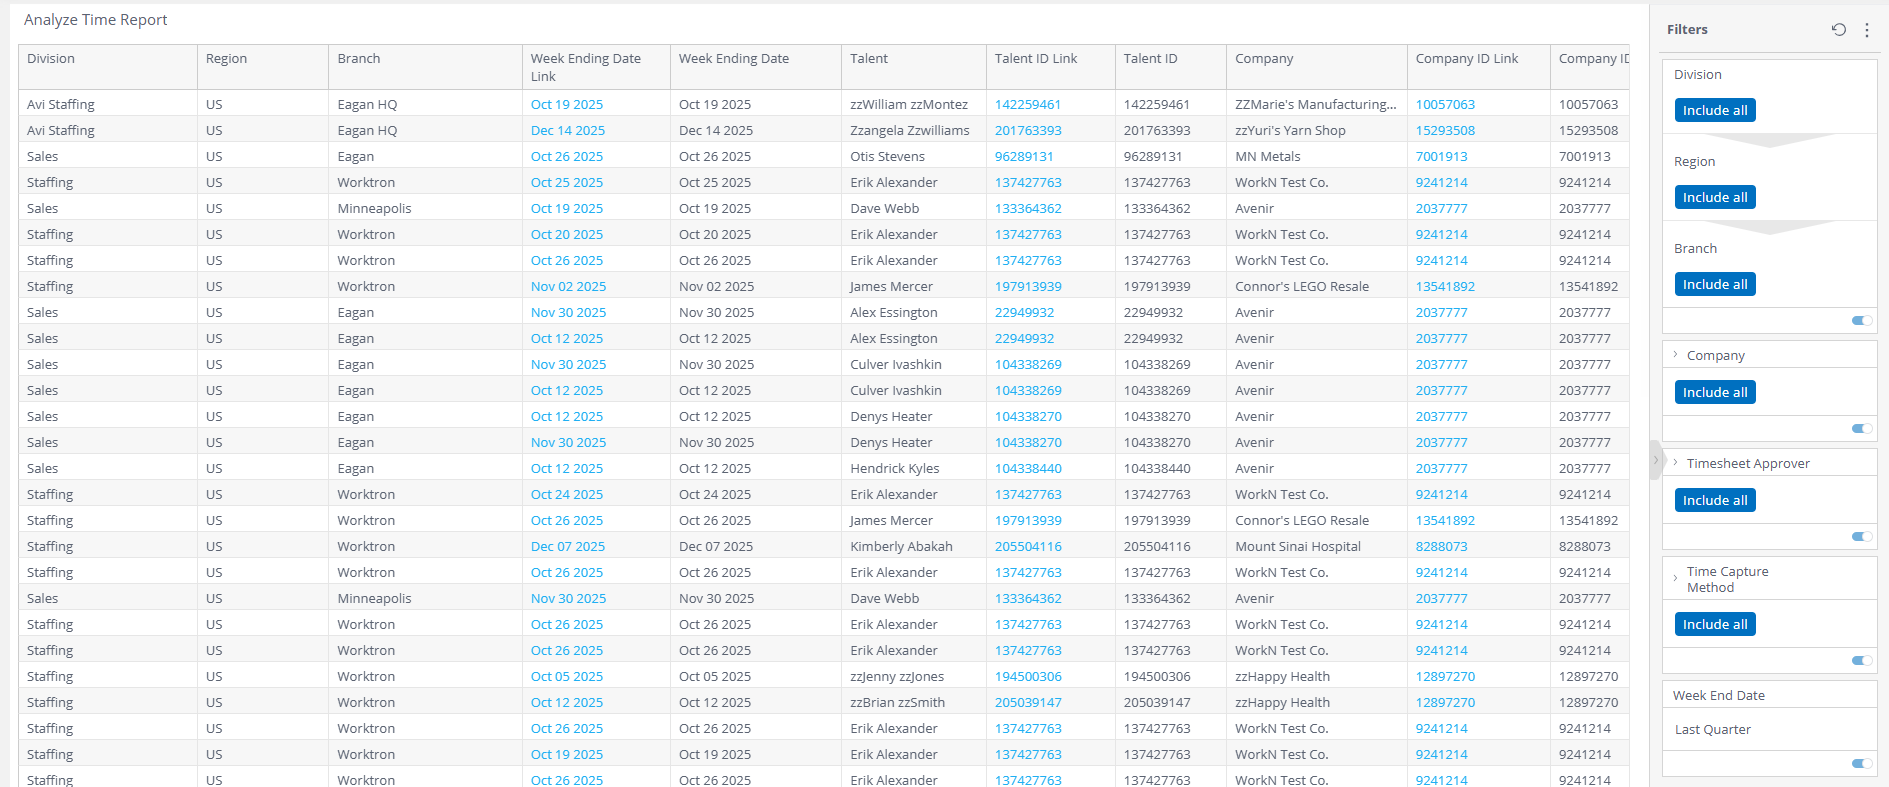
Task: Click Include all under Timesheet Approver filter
Action: 1715,500
